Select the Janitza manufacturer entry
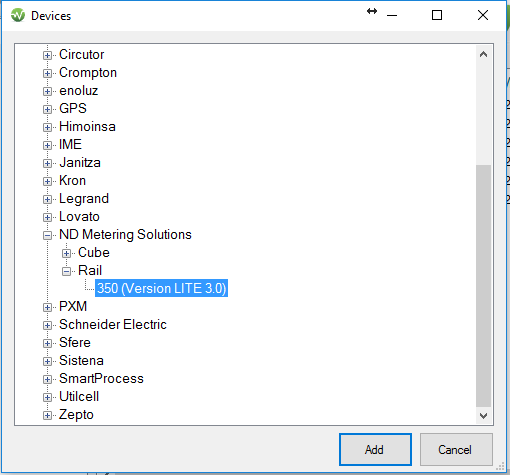The width and height of the screenshot is (510, 475). (x=80, y=163)
